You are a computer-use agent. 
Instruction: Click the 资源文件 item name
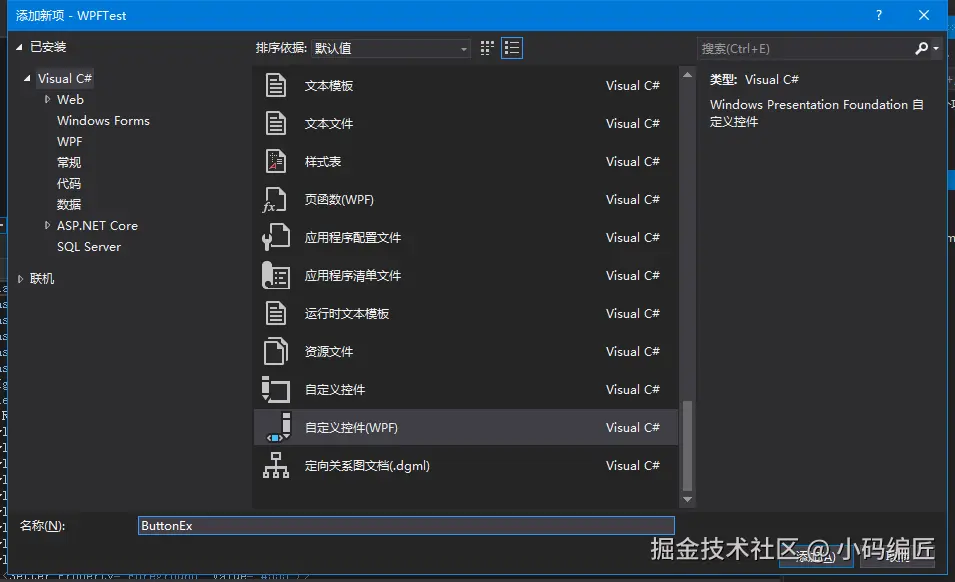329,352
